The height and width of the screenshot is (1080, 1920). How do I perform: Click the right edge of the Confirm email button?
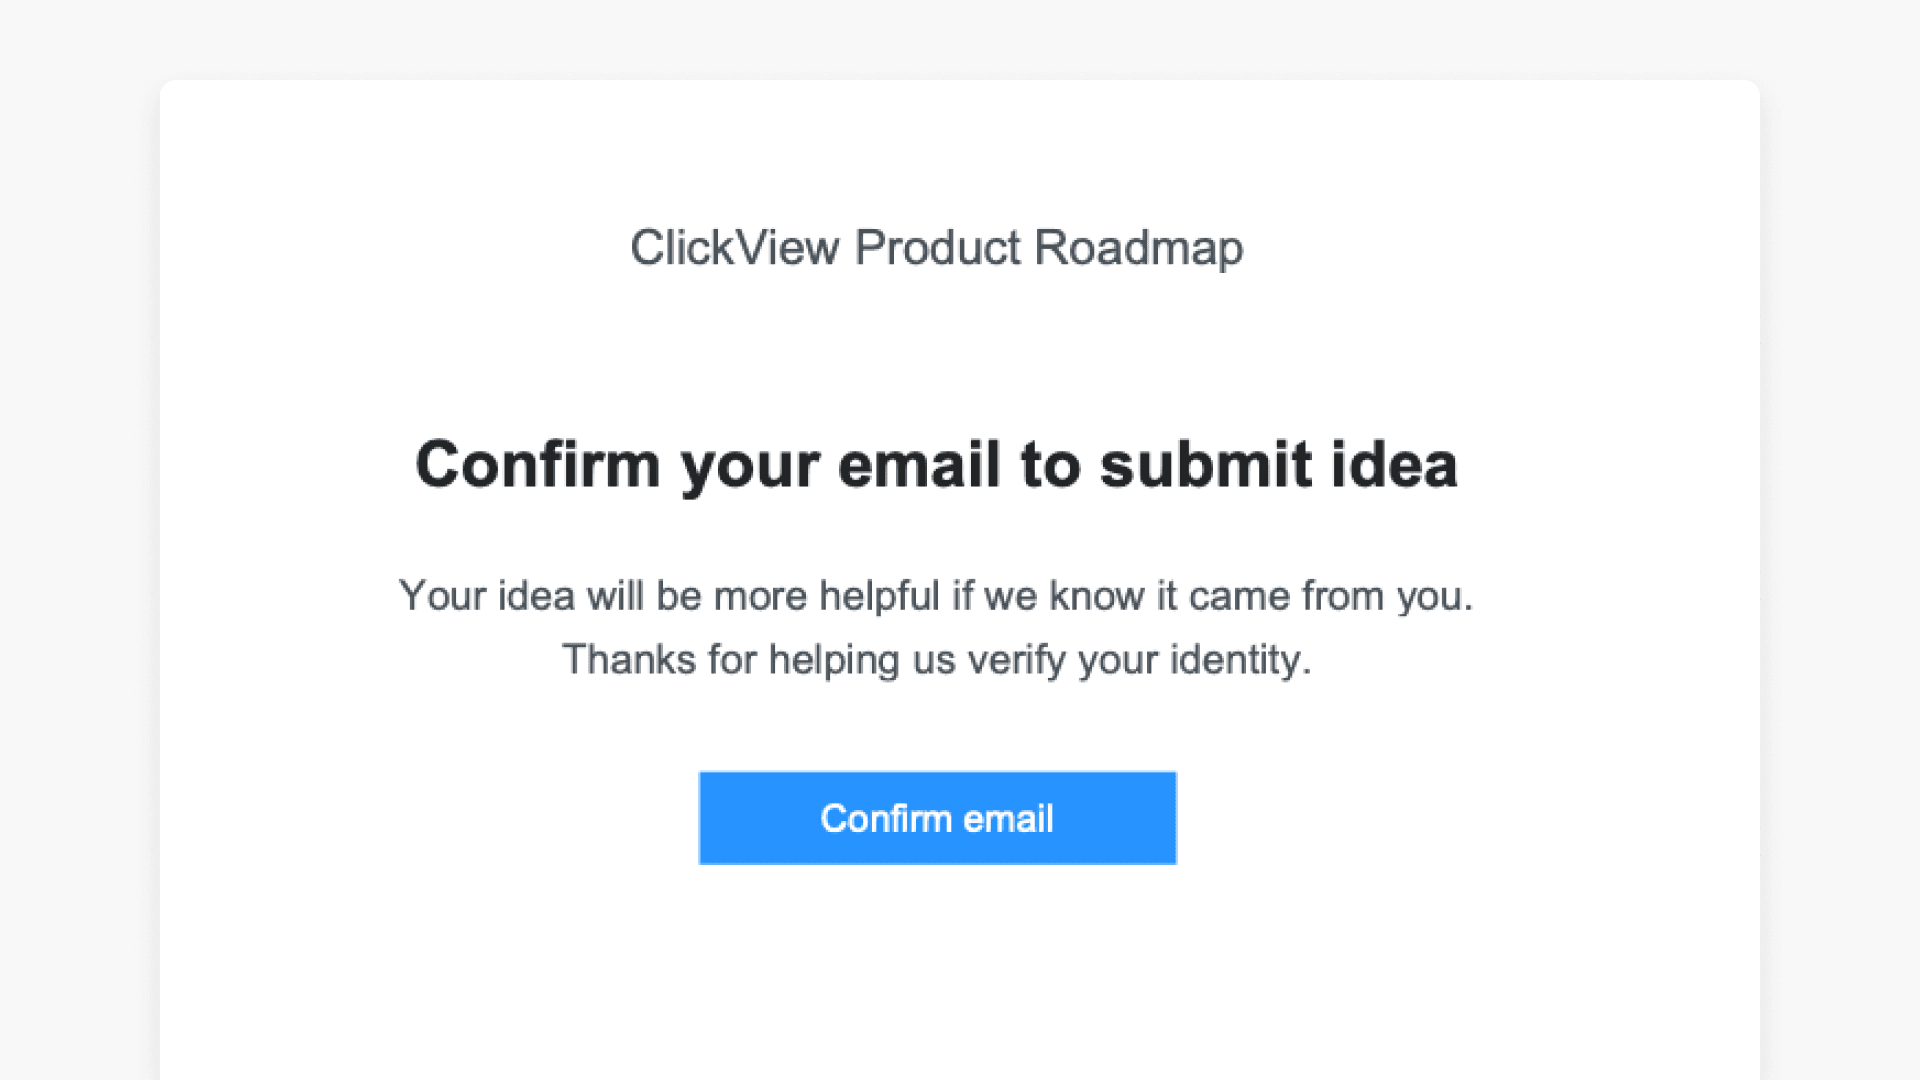[x=1165, y=817]
